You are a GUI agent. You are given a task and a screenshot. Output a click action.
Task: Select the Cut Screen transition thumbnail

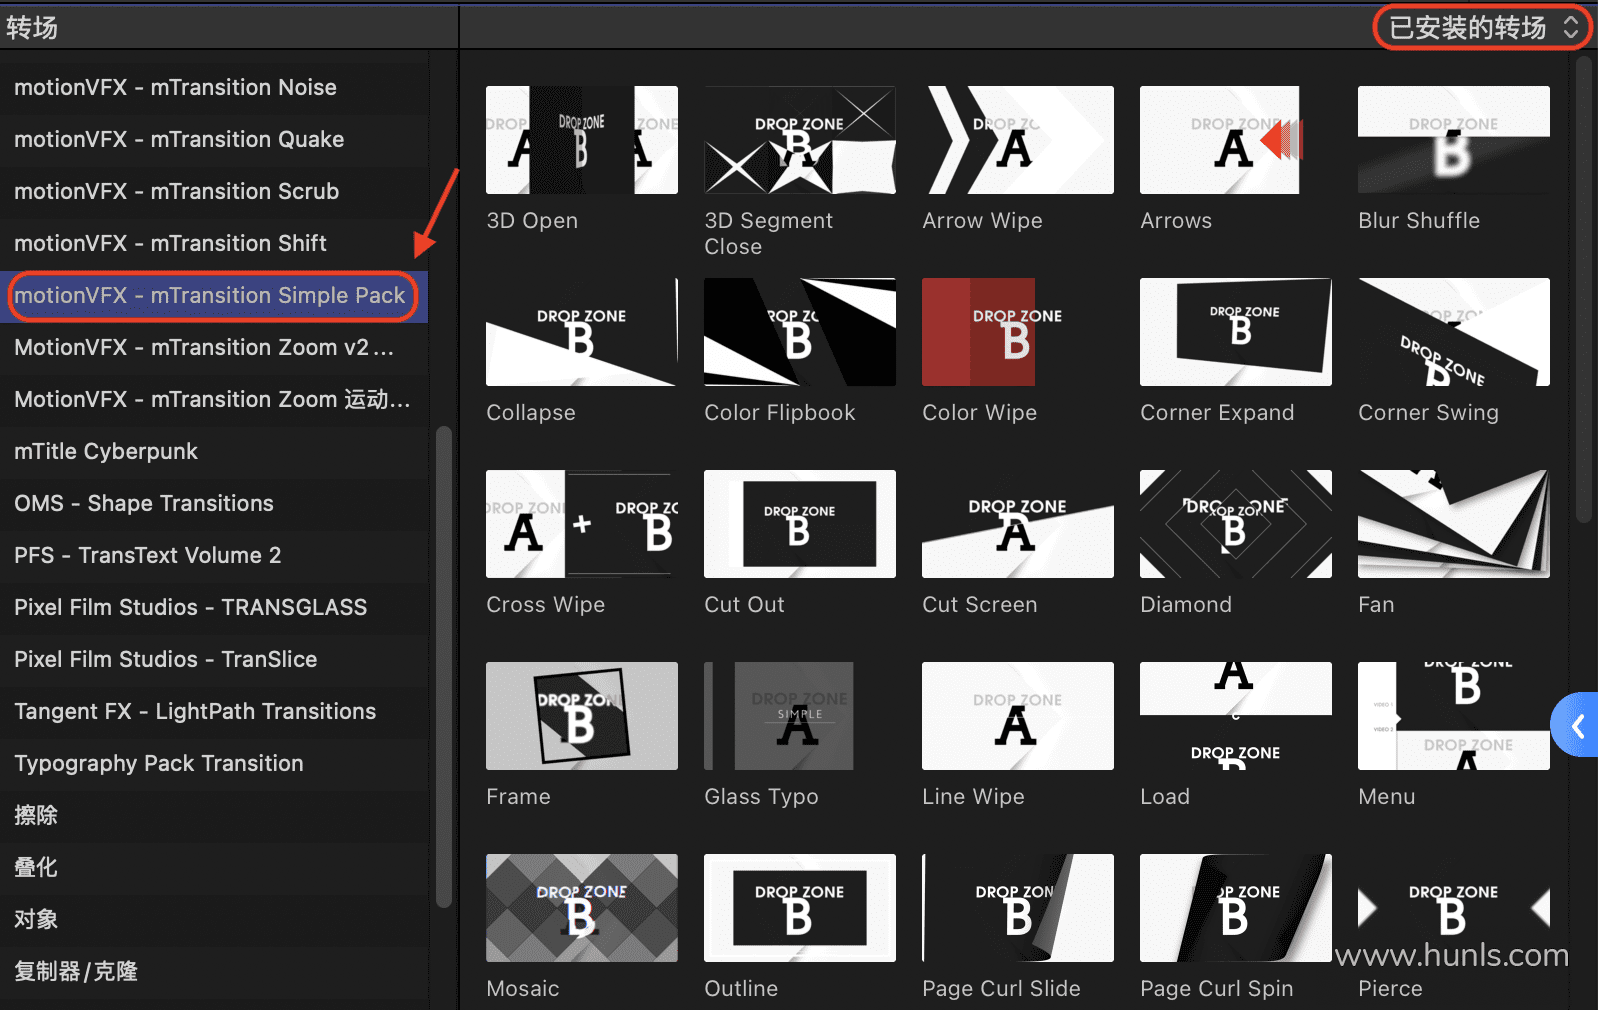tap(1018, 524)
